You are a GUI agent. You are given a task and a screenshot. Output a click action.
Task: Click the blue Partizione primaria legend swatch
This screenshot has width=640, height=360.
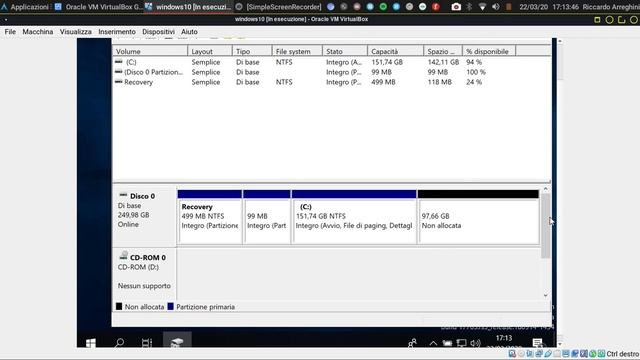click(171, 307)
